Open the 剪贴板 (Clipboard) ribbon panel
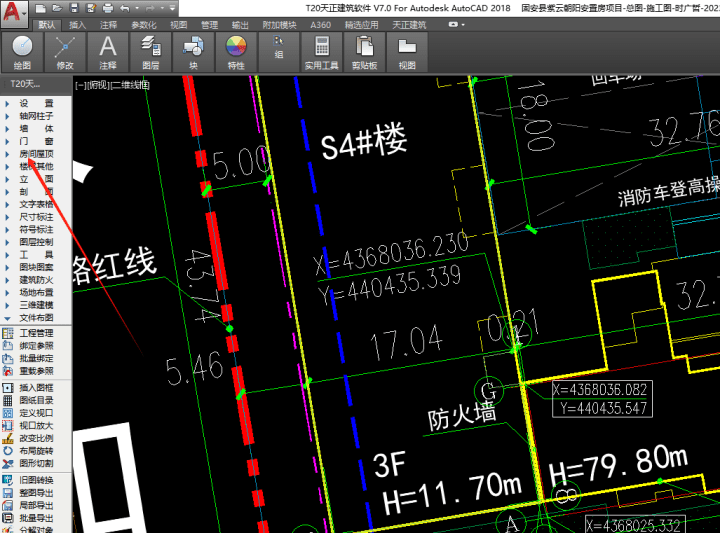 tap(364, 52)
